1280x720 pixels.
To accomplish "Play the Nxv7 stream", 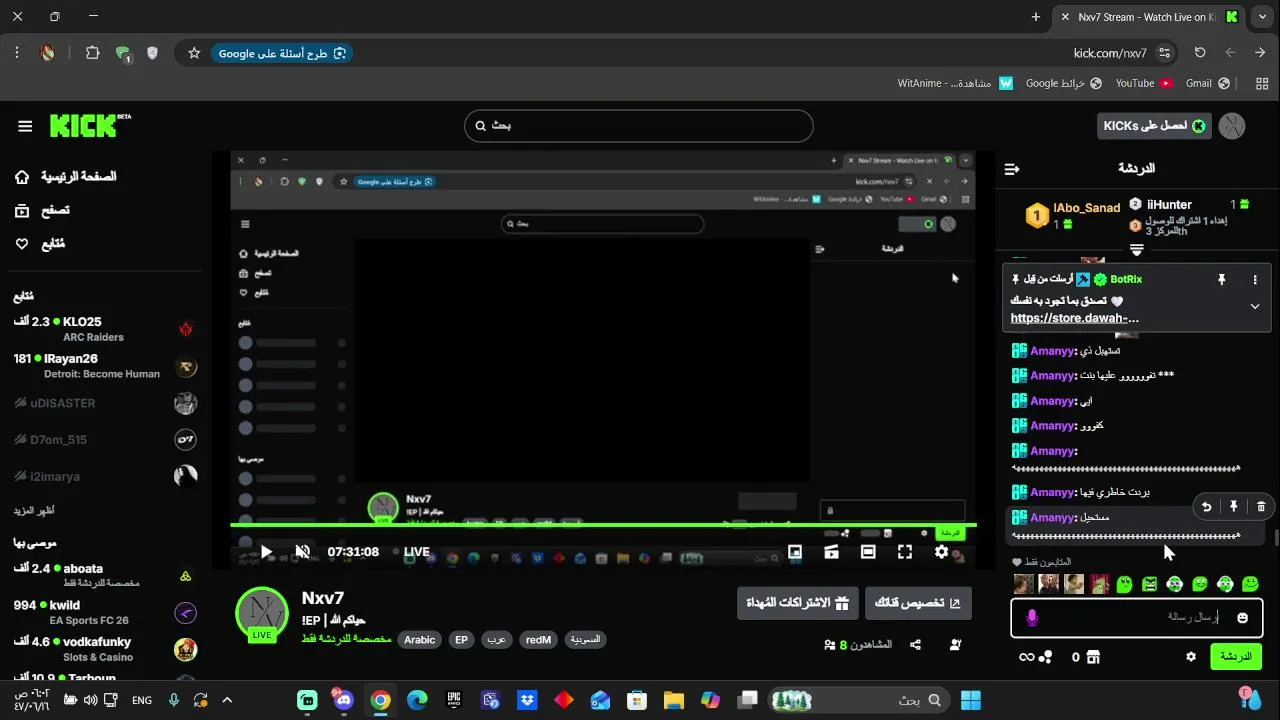I will (x=266, y=552).
